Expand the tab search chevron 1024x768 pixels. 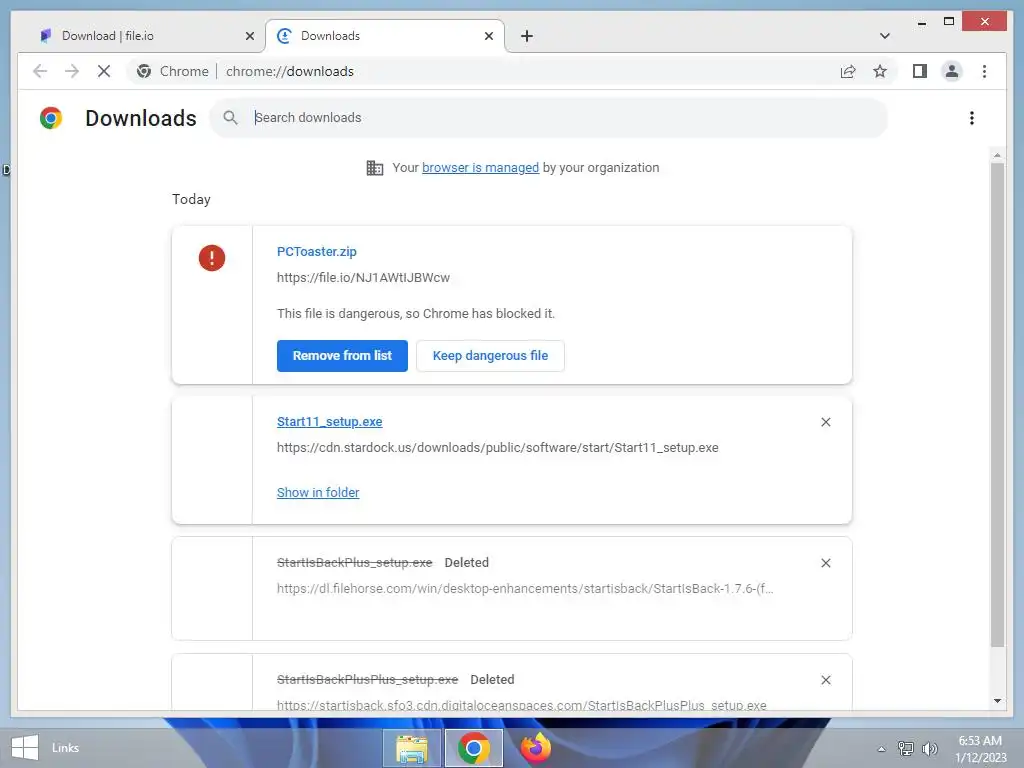pyautogui.click(x=885, y=36)
